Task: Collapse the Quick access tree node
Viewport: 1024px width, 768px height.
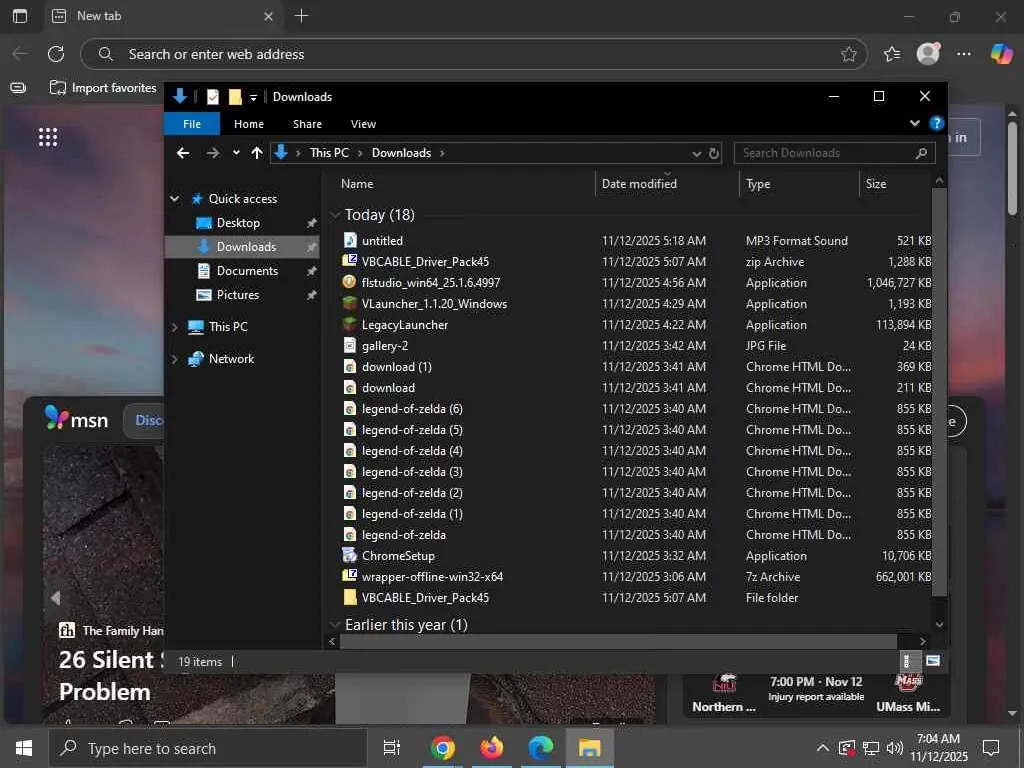Action: point(174,199)
